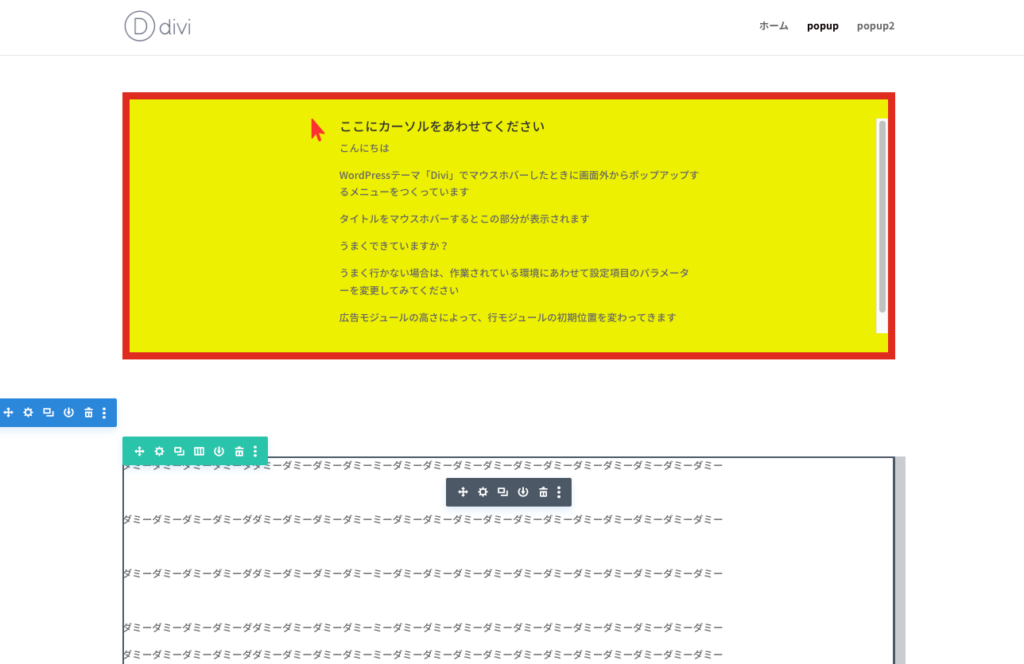Expand more options dots in green row toolbar
This screenshot has width=1024, height=664.
coord(255,451)
